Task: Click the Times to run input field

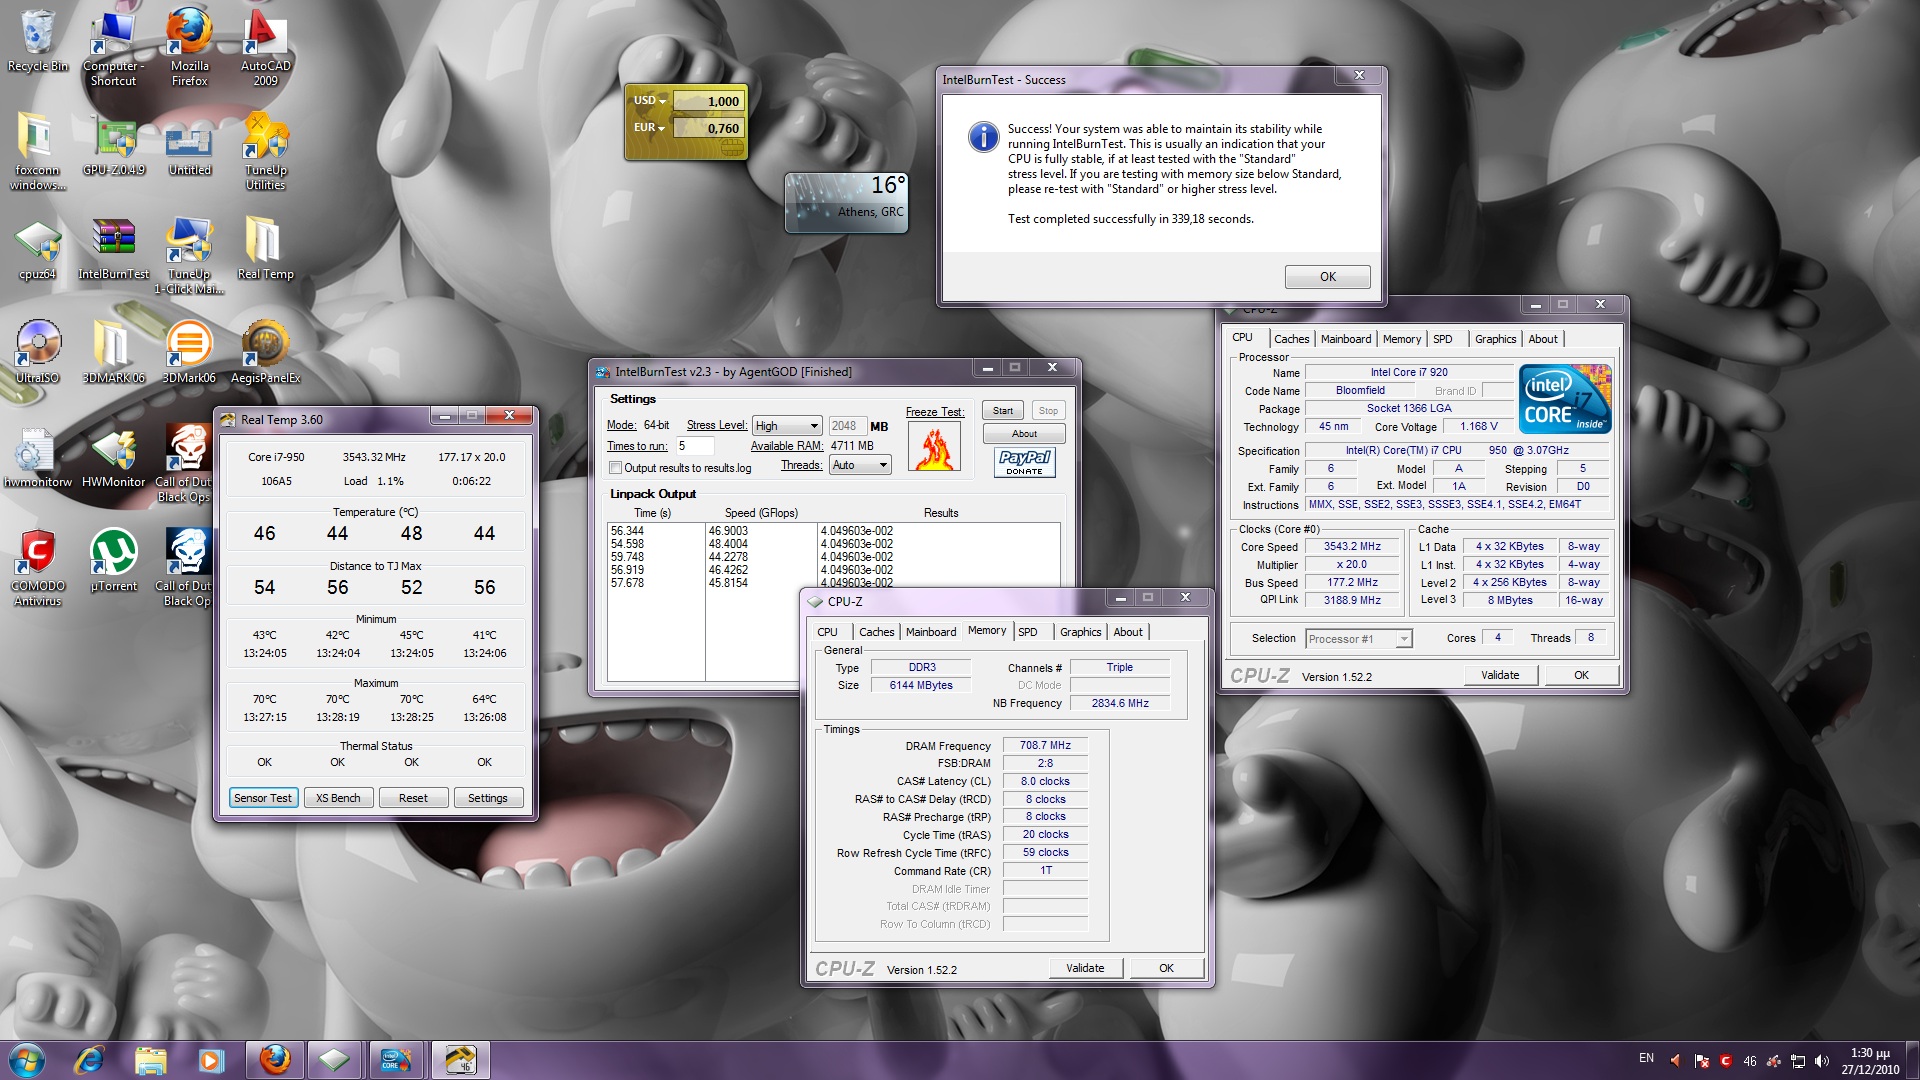Action: pos(694,446)
